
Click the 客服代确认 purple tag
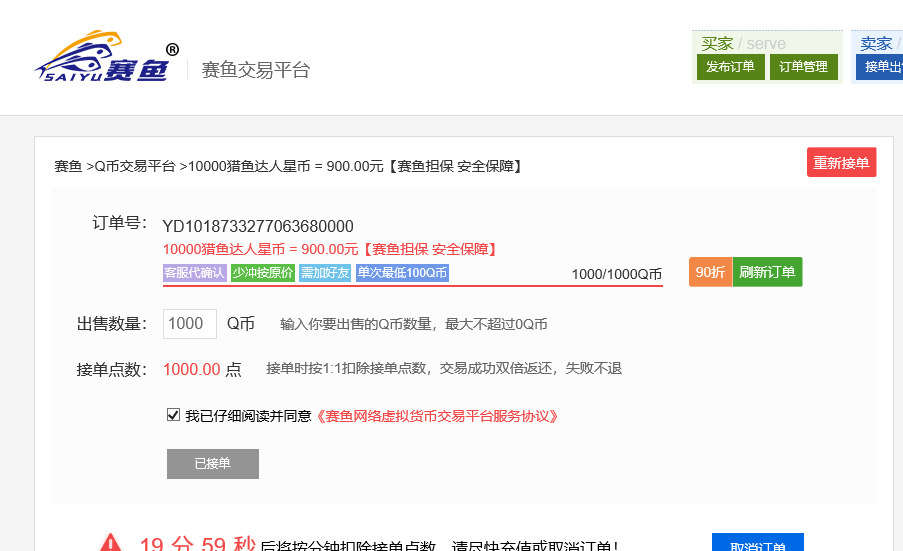pyautogui.click(x=195, y=273)
